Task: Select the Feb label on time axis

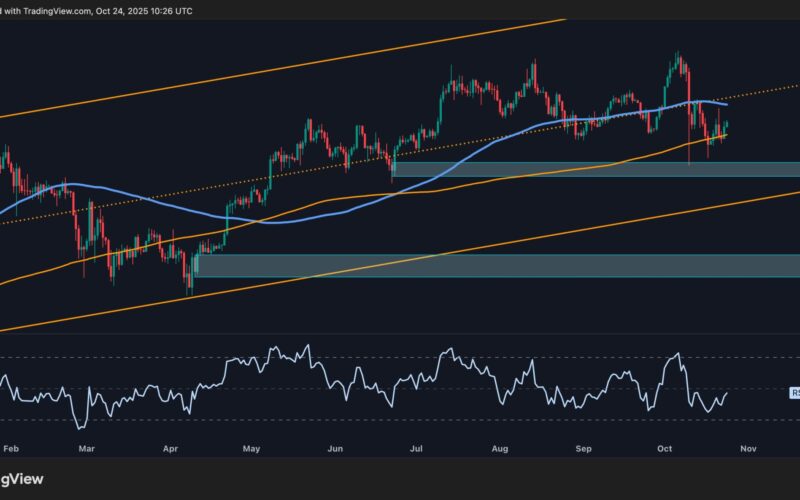Action: pyautogui.click(x=10, y=451)
